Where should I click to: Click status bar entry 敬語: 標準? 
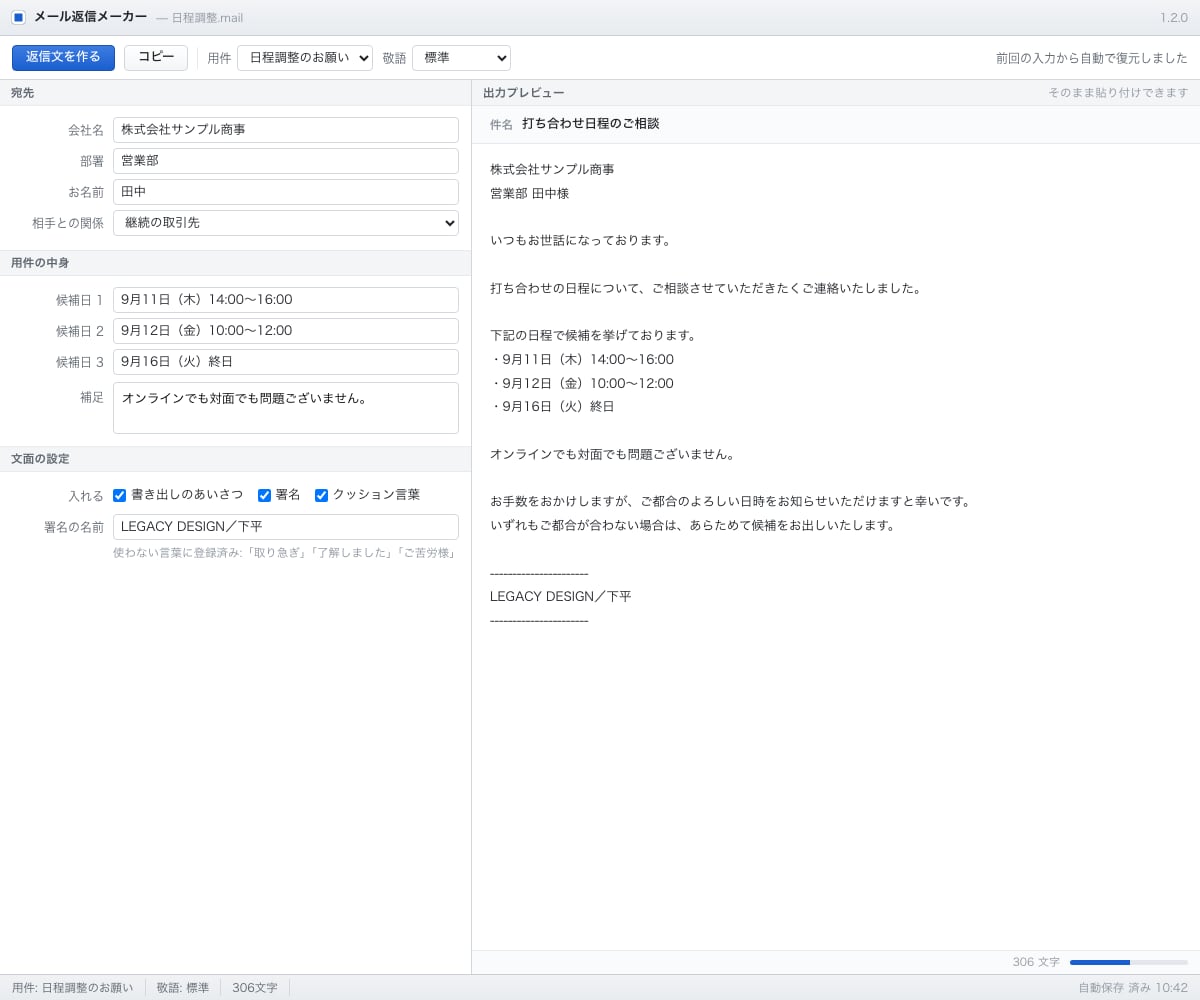click(183, 988)
